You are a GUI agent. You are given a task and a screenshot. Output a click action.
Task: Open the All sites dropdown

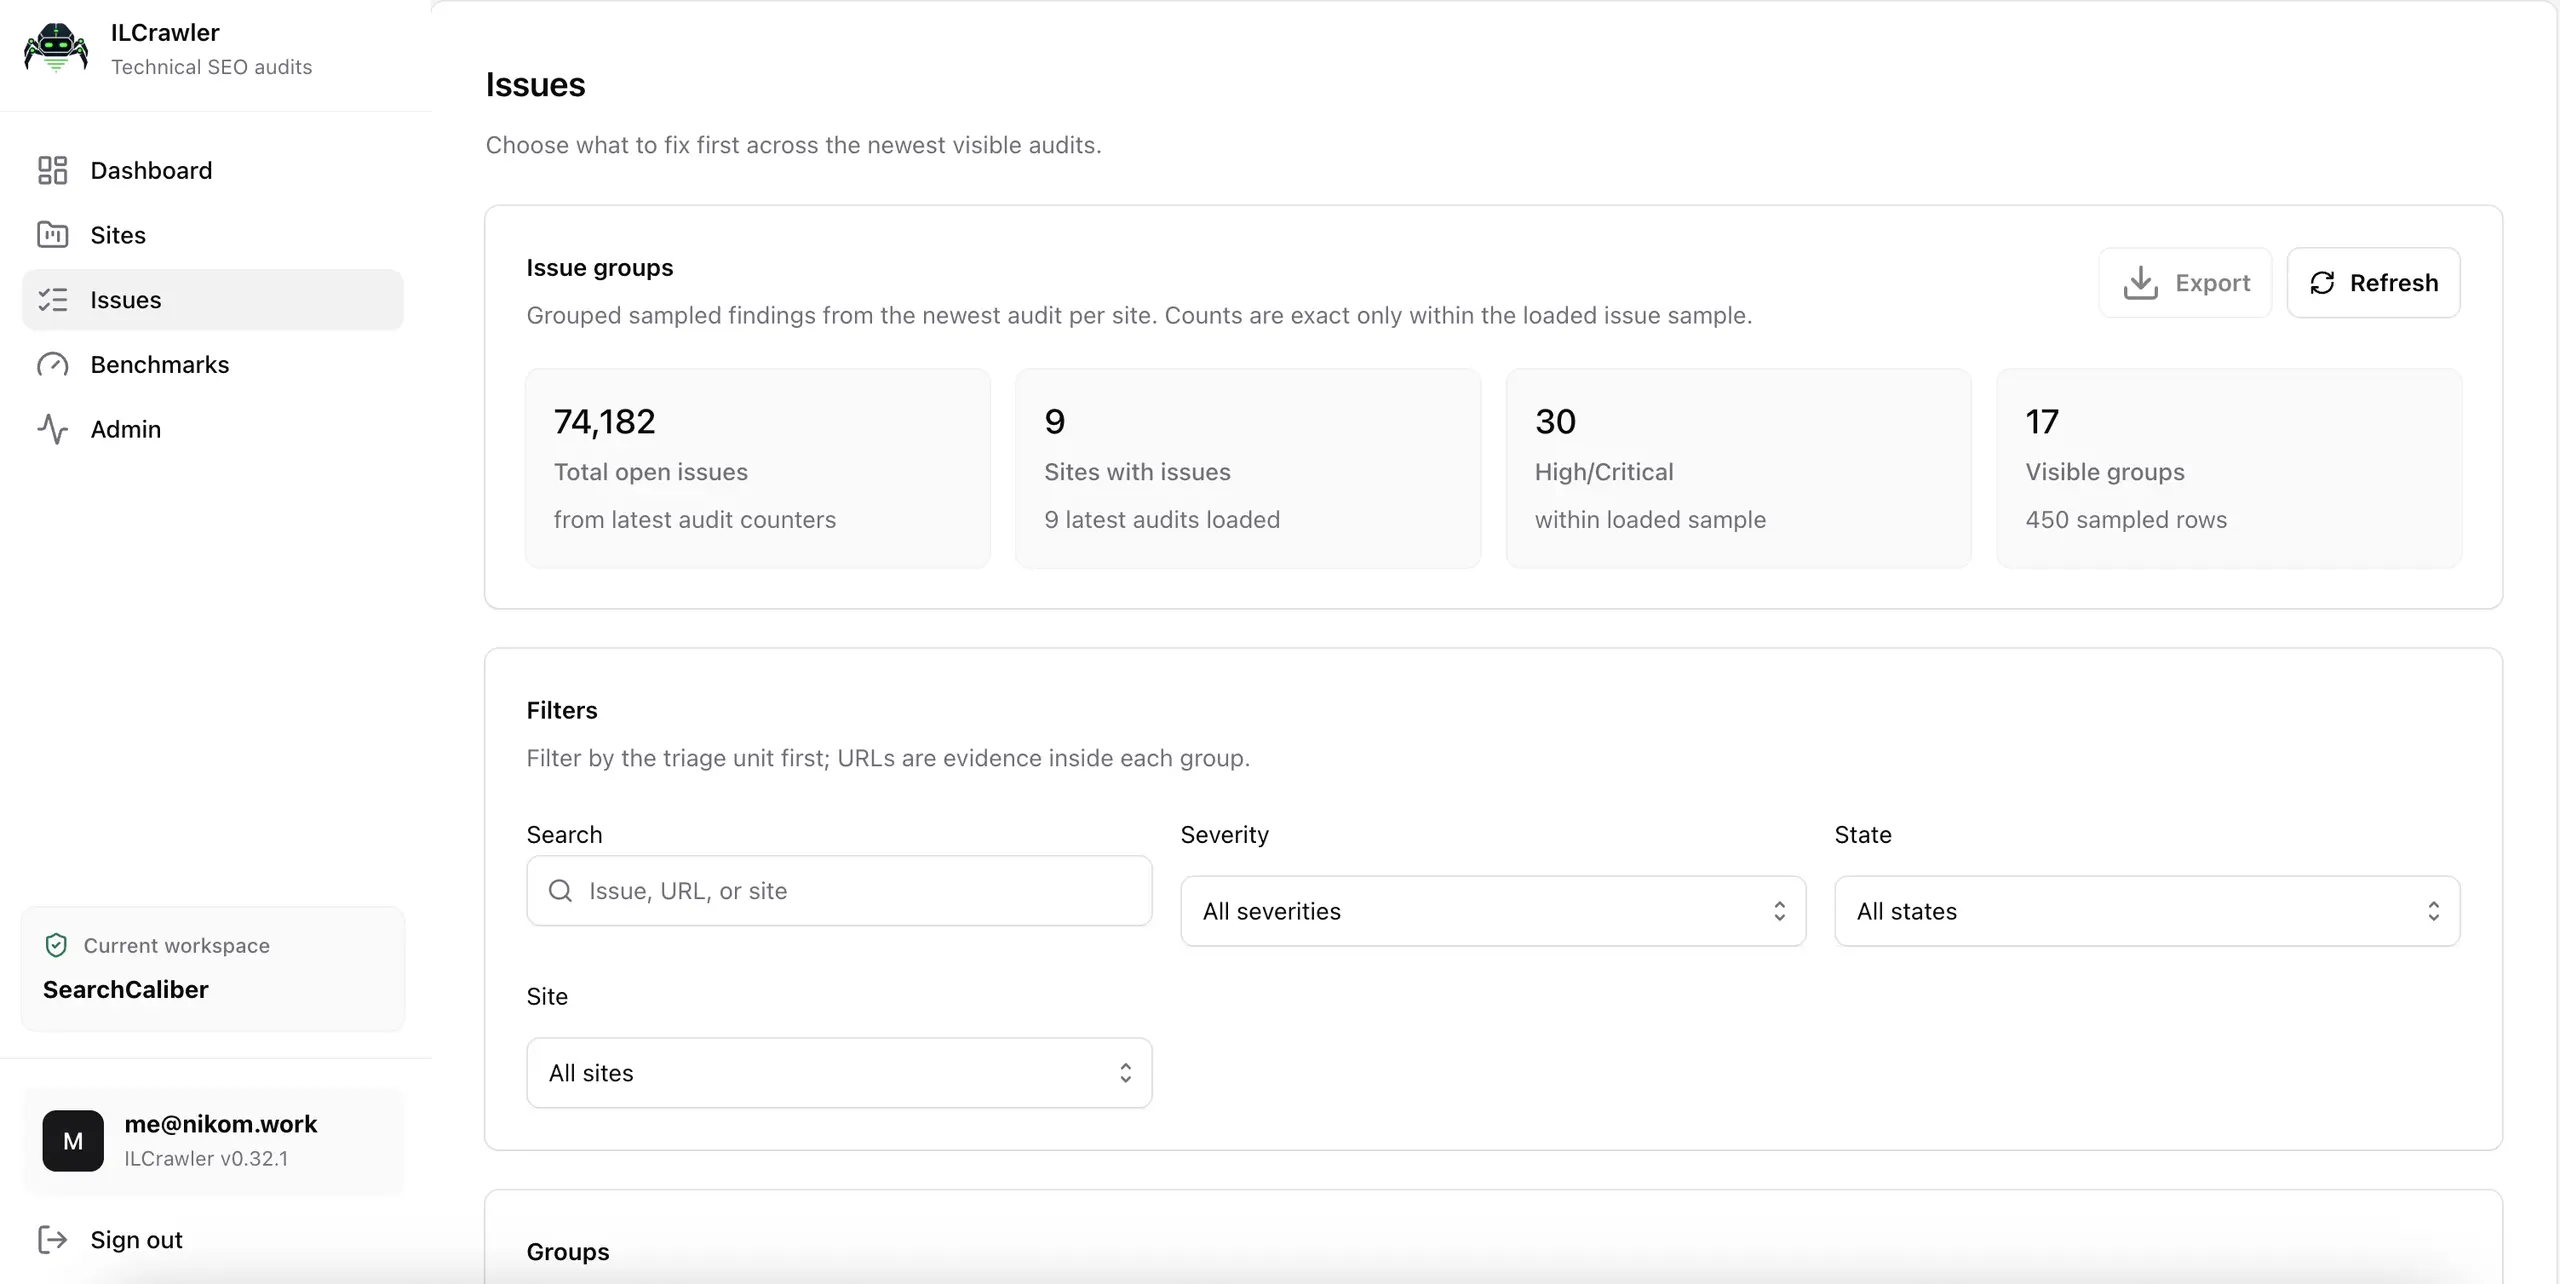tap(839, 1073)
